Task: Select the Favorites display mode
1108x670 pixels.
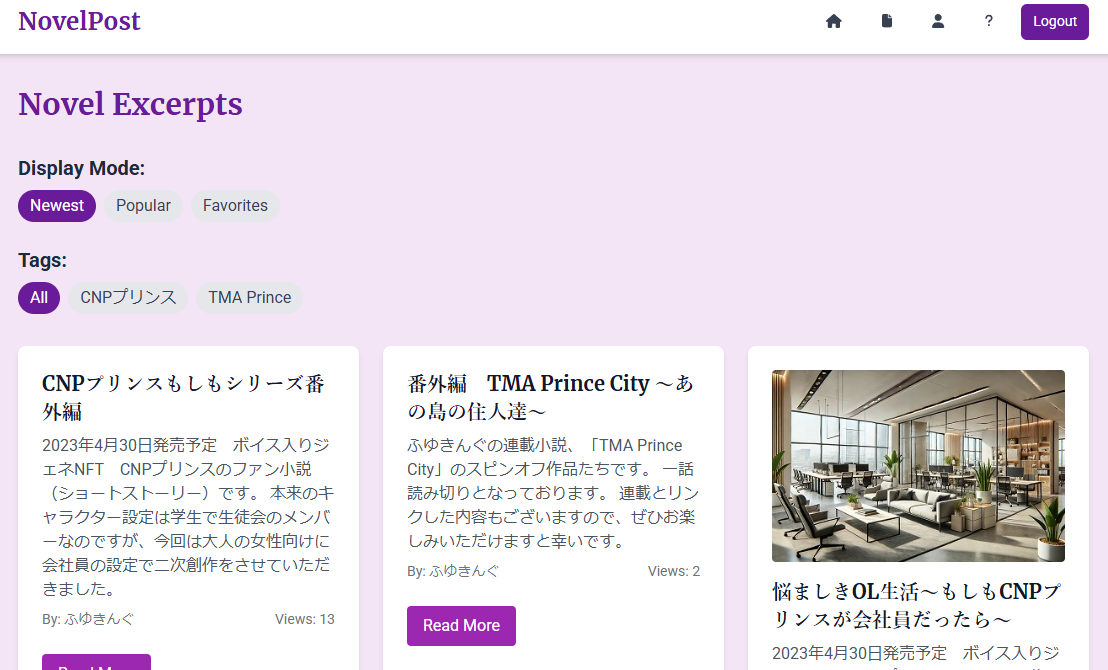Action: tap(235, 205)
